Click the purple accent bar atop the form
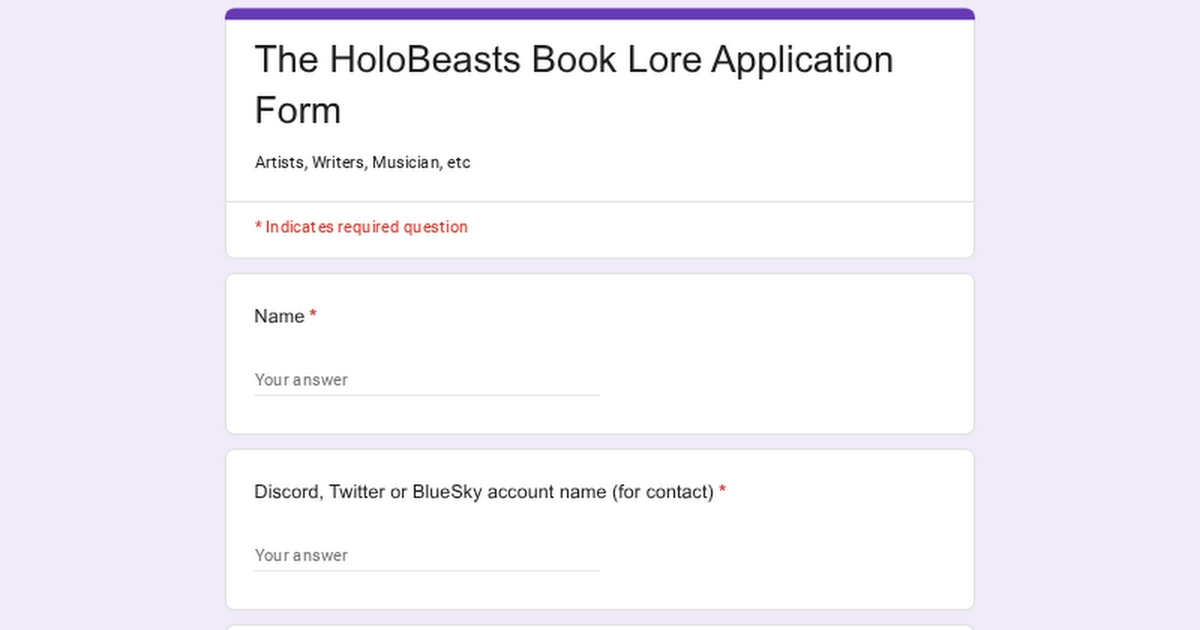Image resolution: width=1200 pixels, height=630 pixels. pos(600,14)
